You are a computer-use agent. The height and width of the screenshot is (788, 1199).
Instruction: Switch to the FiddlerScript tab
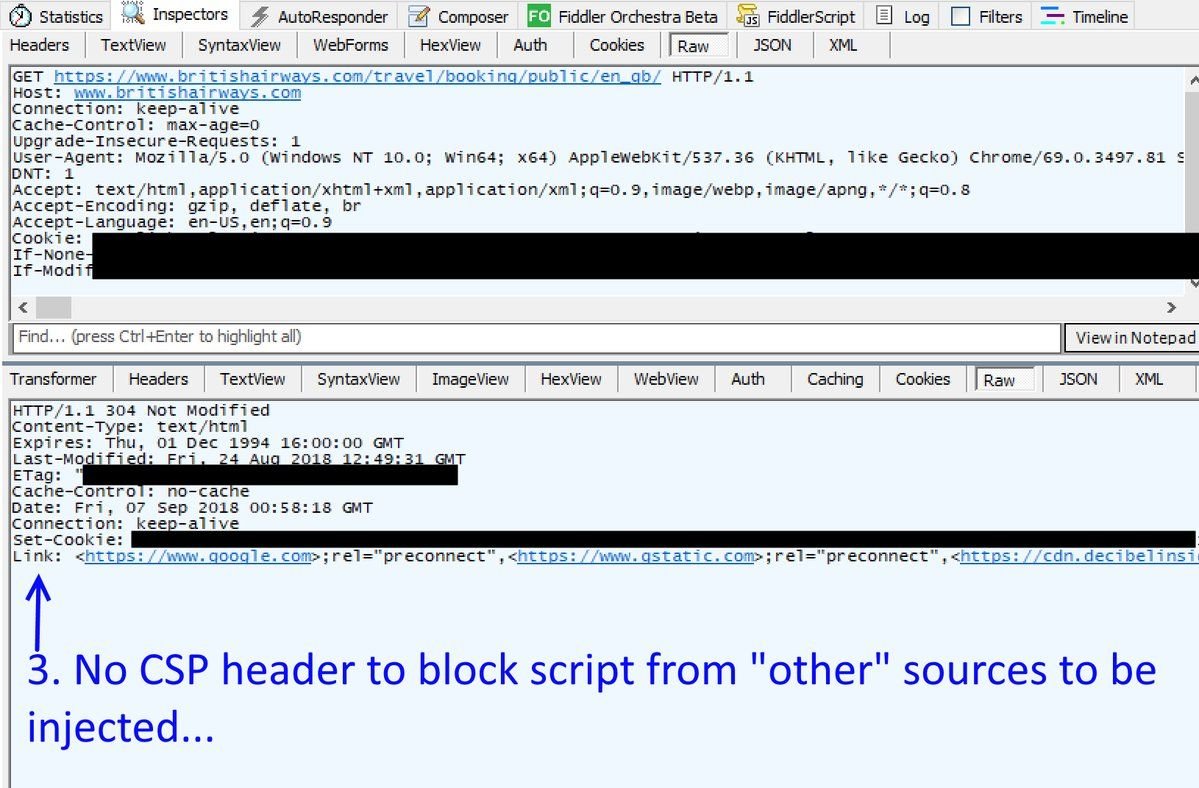(796, 16)
